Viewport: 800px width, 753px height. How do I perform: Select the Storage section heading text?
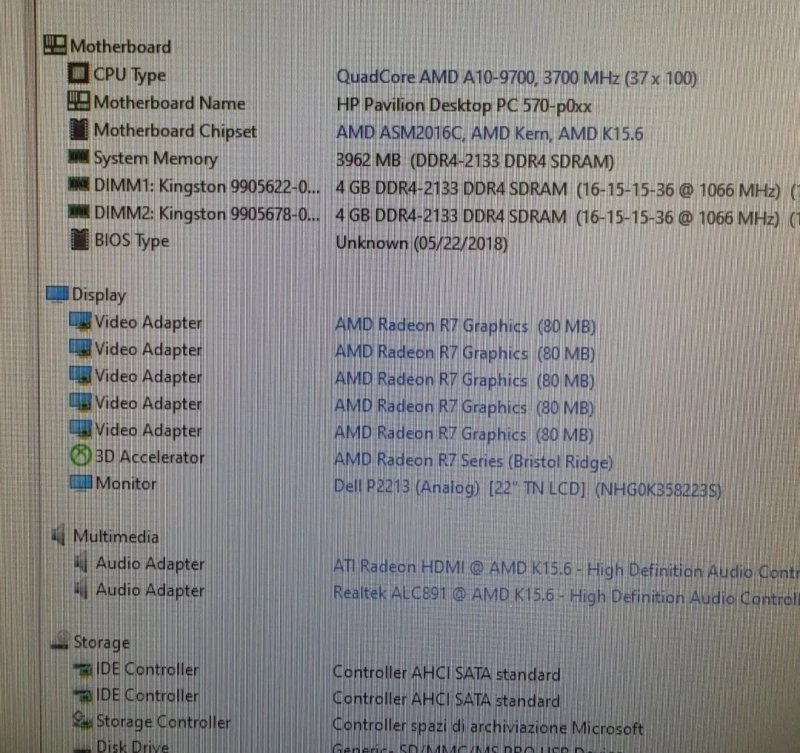click(x=102, y=642)
